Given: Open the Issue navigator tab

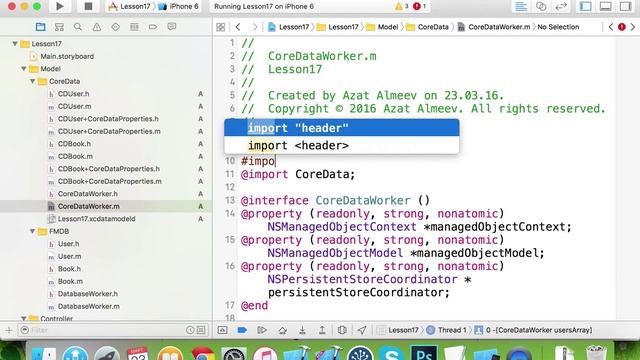Looking at the screenshot, I should coord(97,27).
